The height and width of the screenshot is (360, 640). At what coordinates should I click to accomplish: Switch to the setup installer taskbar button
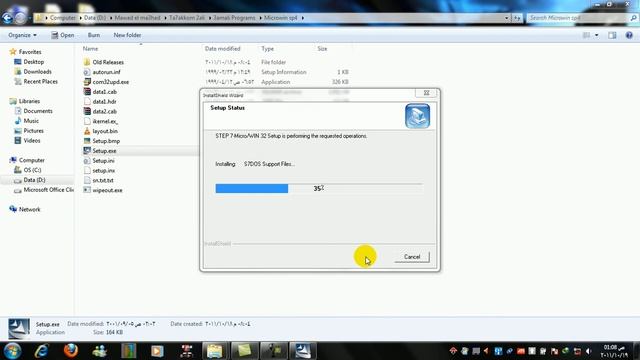click(x=302, y=351)
